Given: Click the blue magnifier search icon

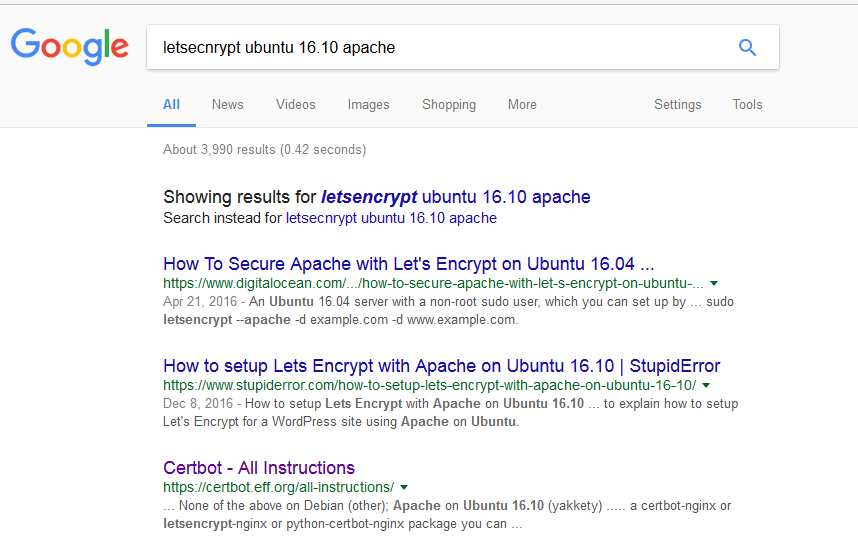Looking at the screenshot, I should click(x=747, y=48).
